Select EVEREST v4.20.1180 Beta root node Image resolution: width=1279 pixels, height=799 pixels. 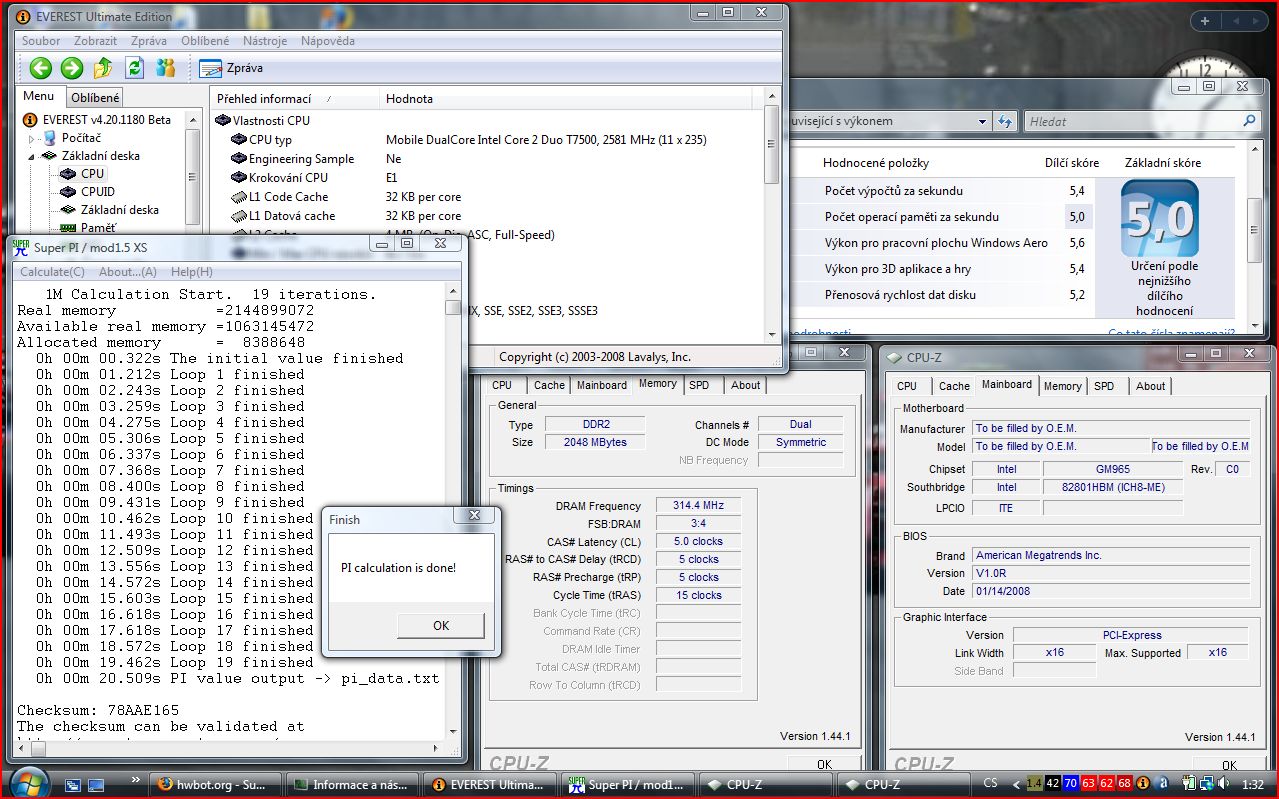(96, 120)
